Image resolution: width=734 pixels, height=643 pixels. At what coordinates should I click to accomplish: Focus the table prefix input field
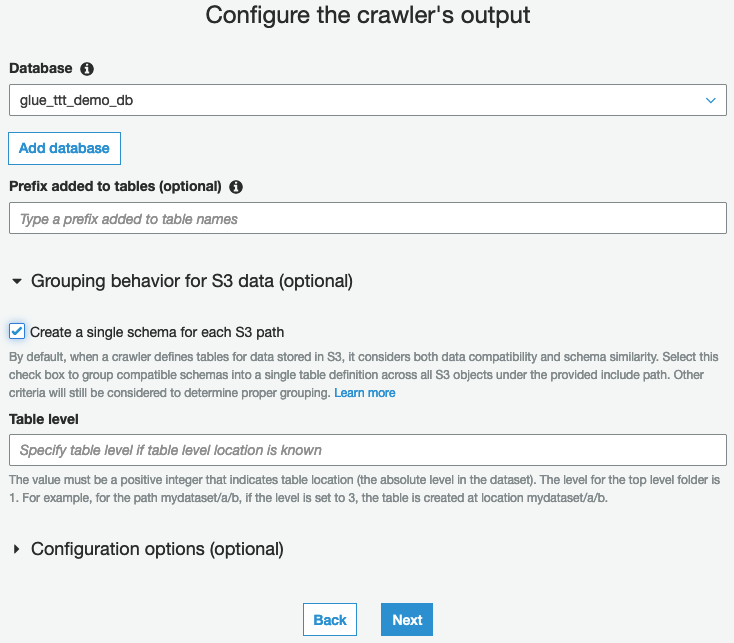(x=367, y=218)
